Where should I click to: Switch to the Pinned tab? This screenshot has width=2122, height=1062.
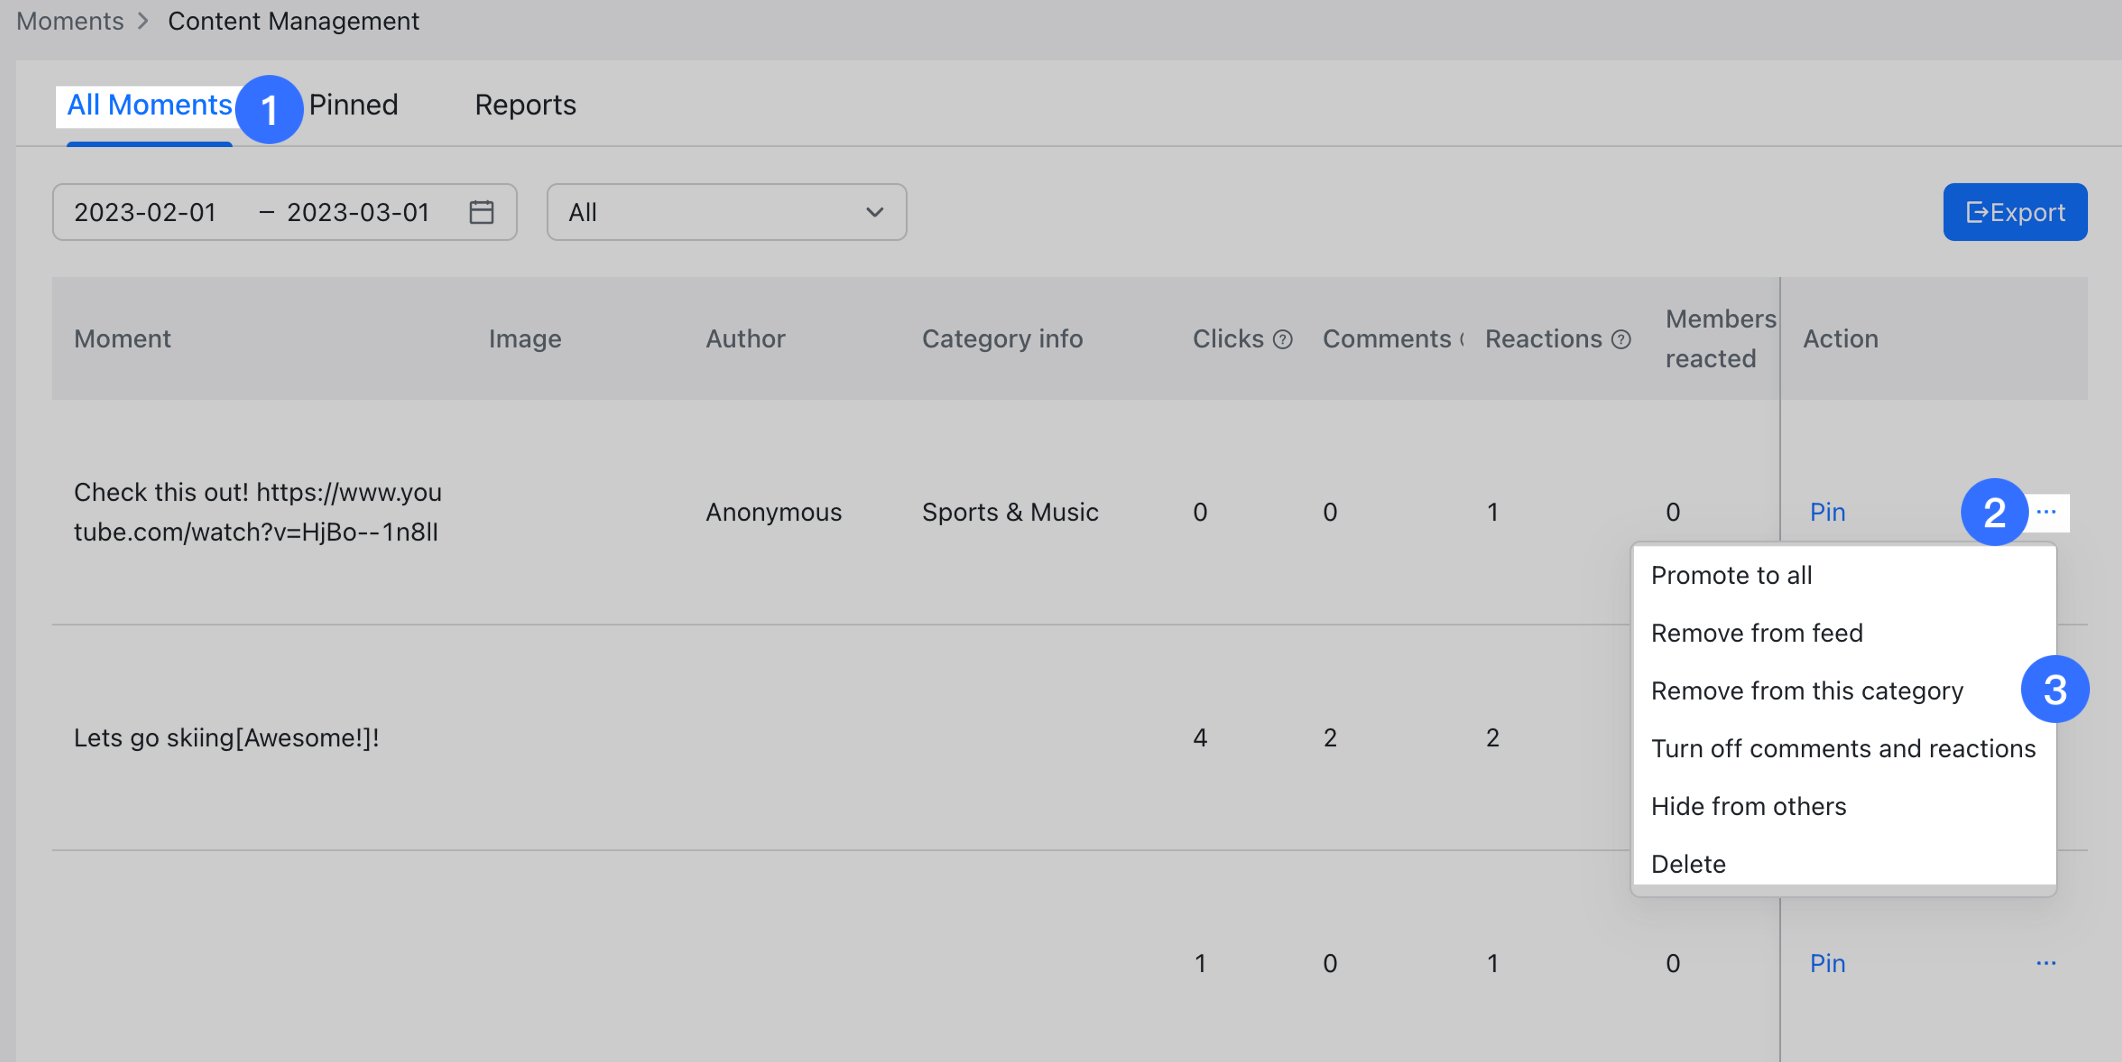tap(353, 105)
